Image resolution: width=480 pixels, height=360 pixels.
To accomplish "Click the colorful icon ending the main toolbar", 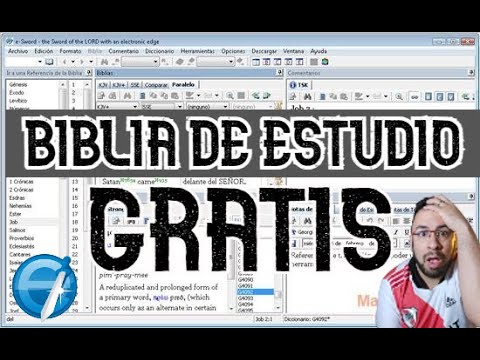I will click(325, 62).
